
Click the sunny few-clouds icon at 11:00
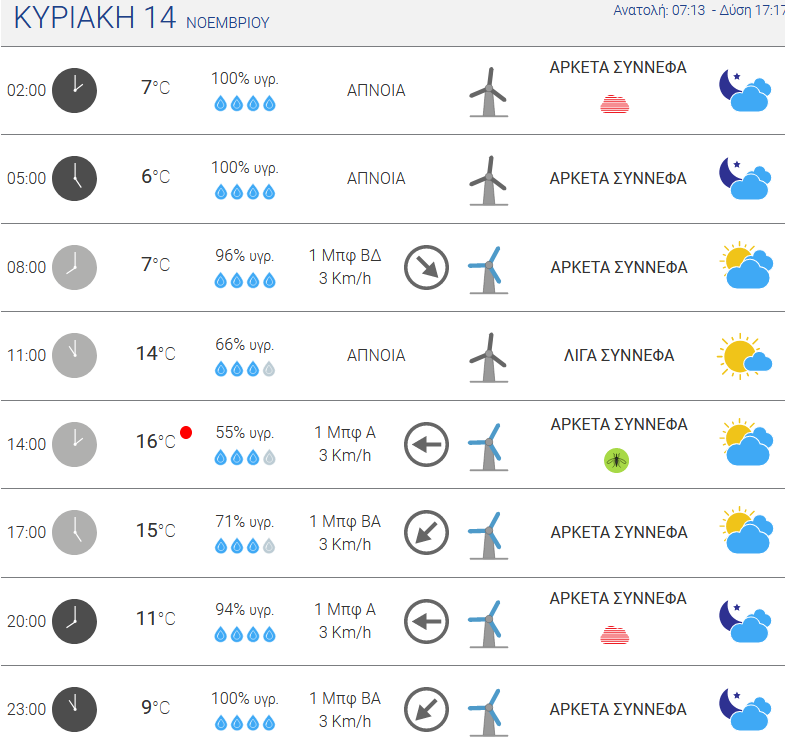pos(744,356)
